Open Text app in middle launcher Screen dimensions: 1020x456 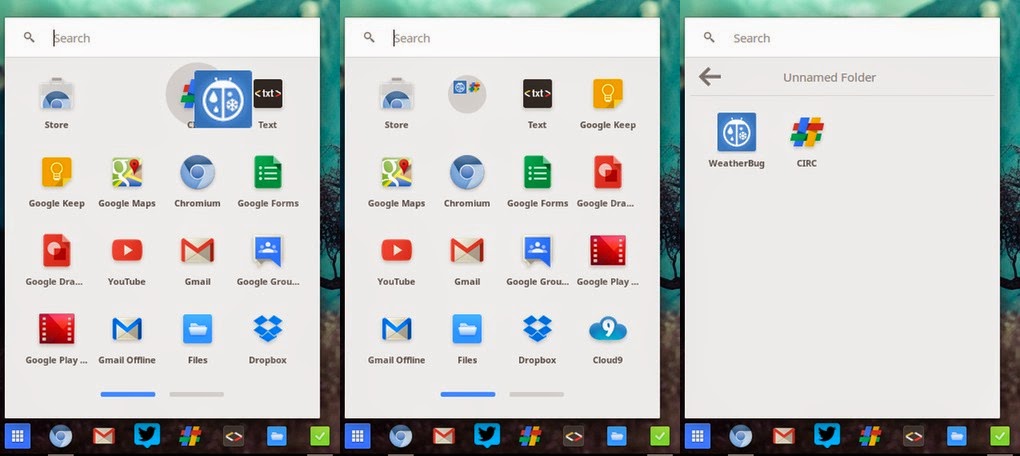click(x=537, y=94)
